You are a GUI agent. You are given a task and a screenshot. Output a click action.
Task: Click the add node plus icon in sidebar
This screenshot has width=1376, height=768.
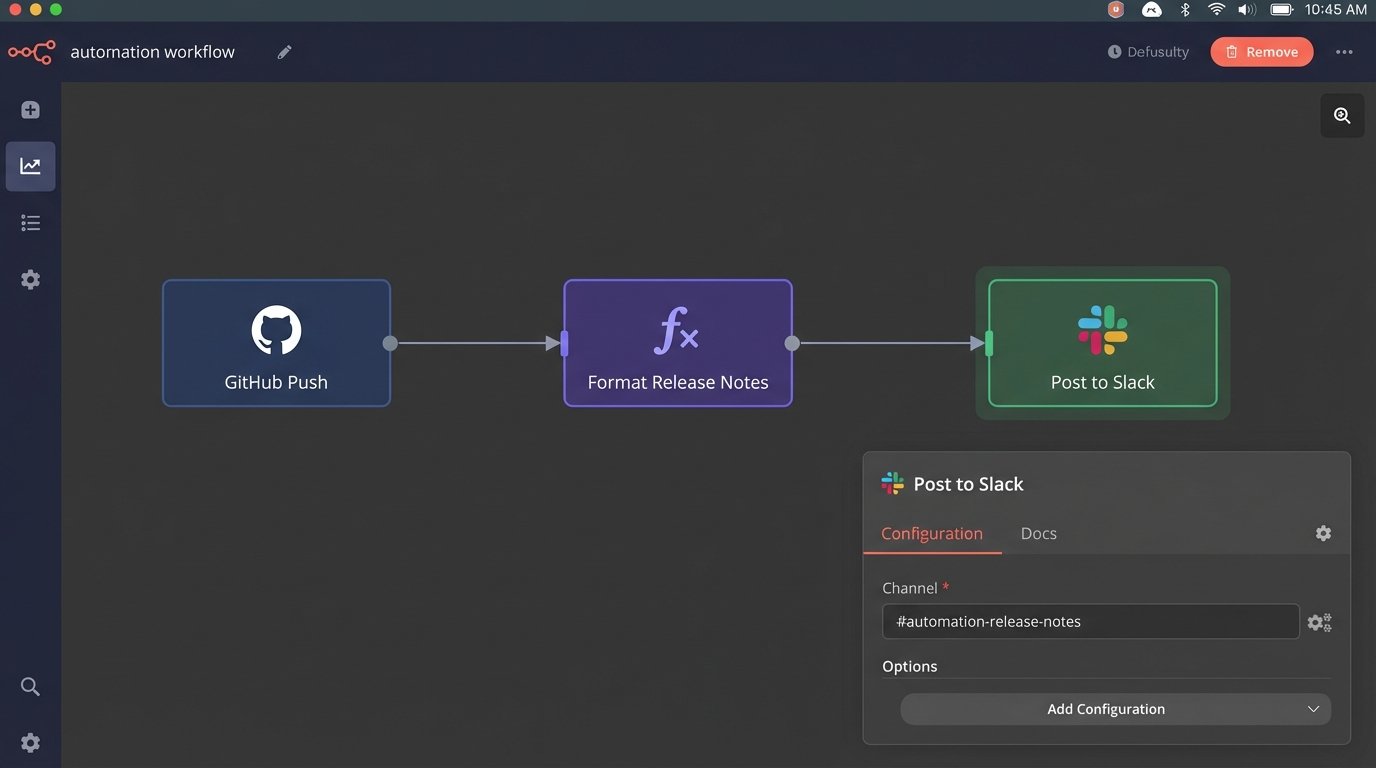(31, 110)
